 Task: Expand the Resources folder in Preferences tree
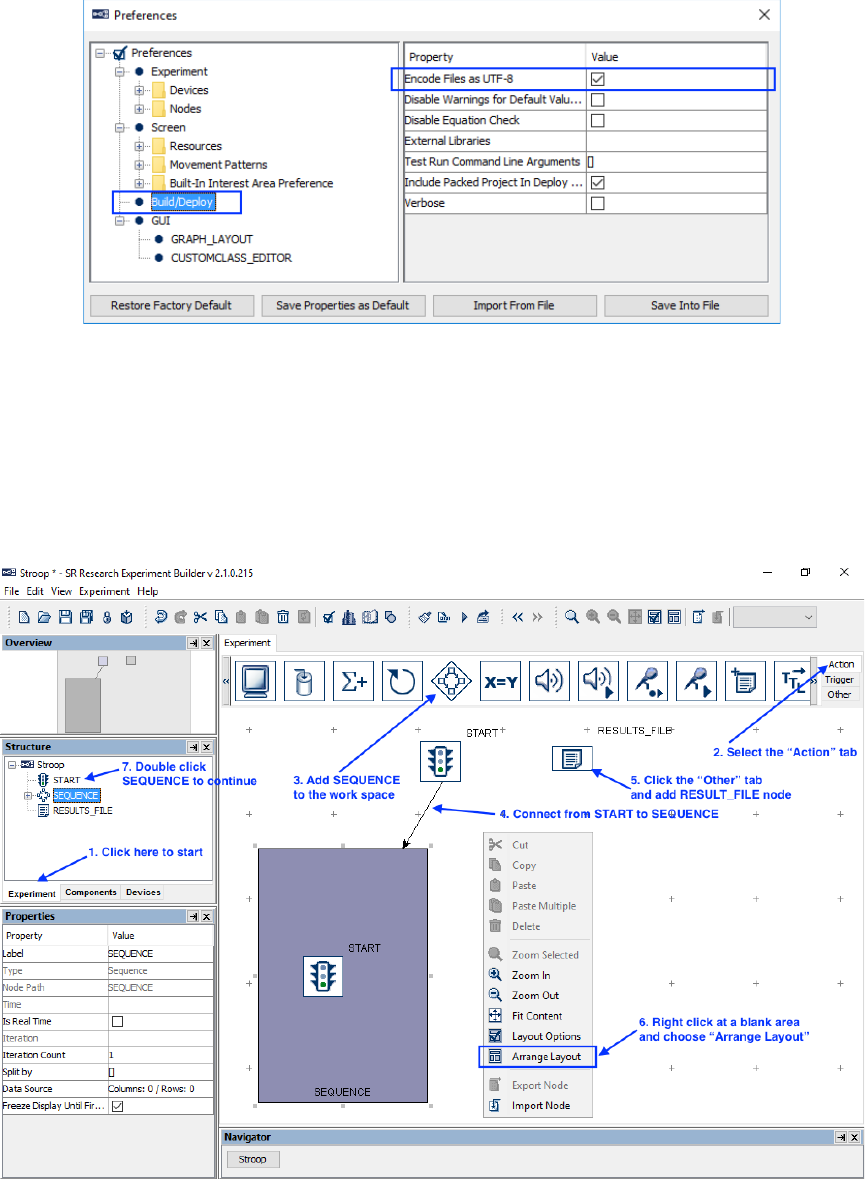(x=139, y=146)
